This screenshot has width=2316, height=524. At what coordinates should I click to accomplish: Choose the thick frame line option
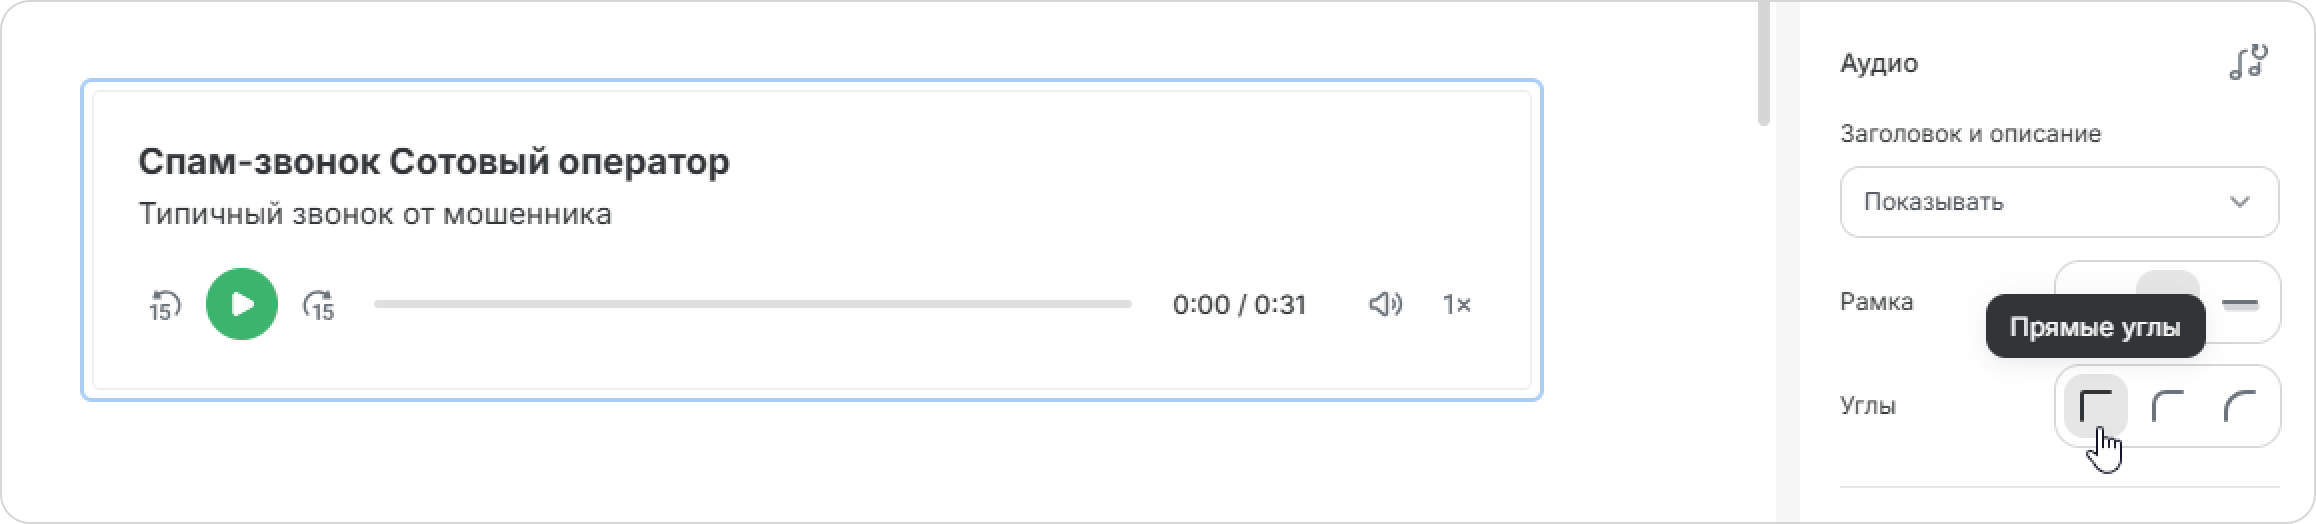point(2240,303)
